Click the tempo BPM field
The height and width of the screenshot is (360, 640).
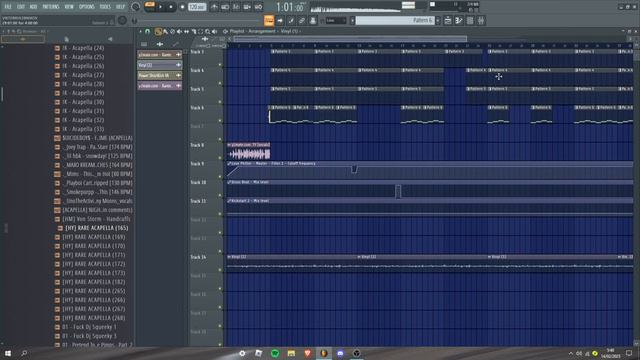pos(197,7)
